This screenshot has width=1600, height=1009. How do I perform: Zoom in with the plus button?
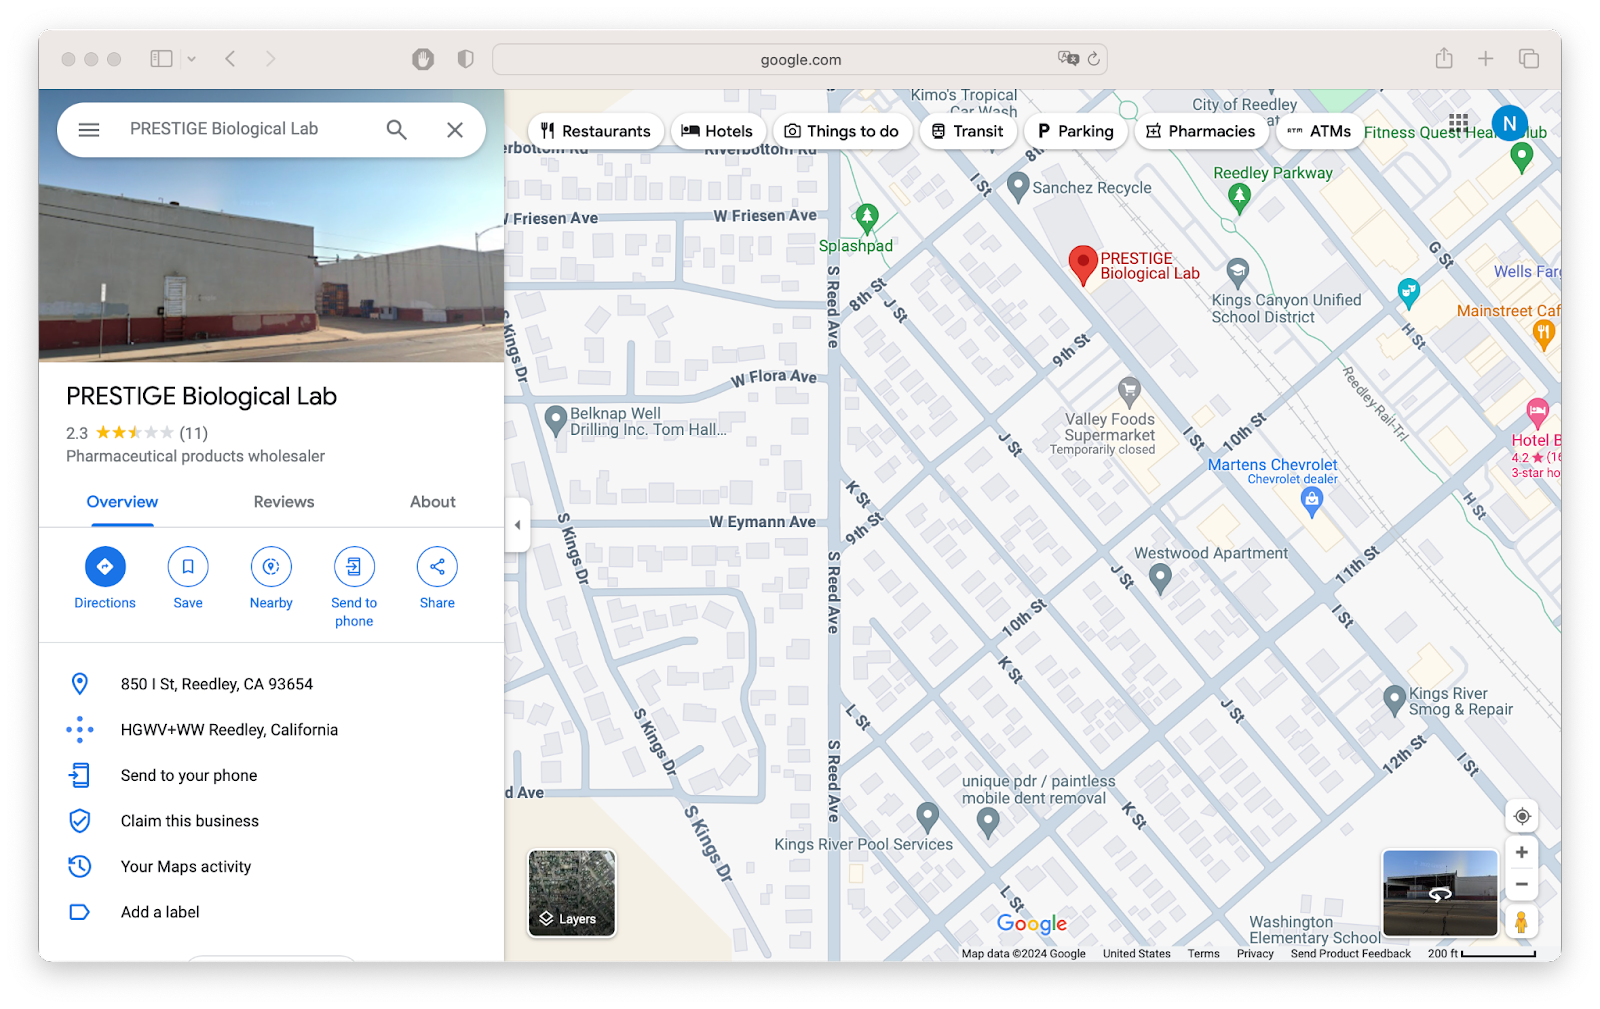pos(1522,853)
